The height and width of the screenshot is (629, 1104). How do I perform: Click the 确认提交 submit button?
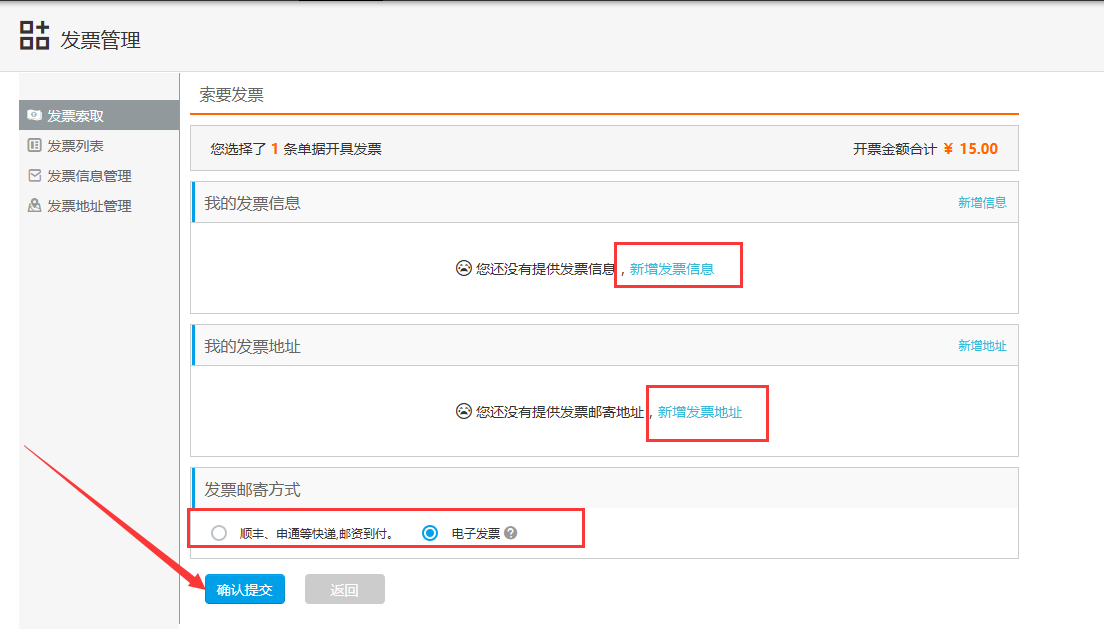[x=244, y=589]
